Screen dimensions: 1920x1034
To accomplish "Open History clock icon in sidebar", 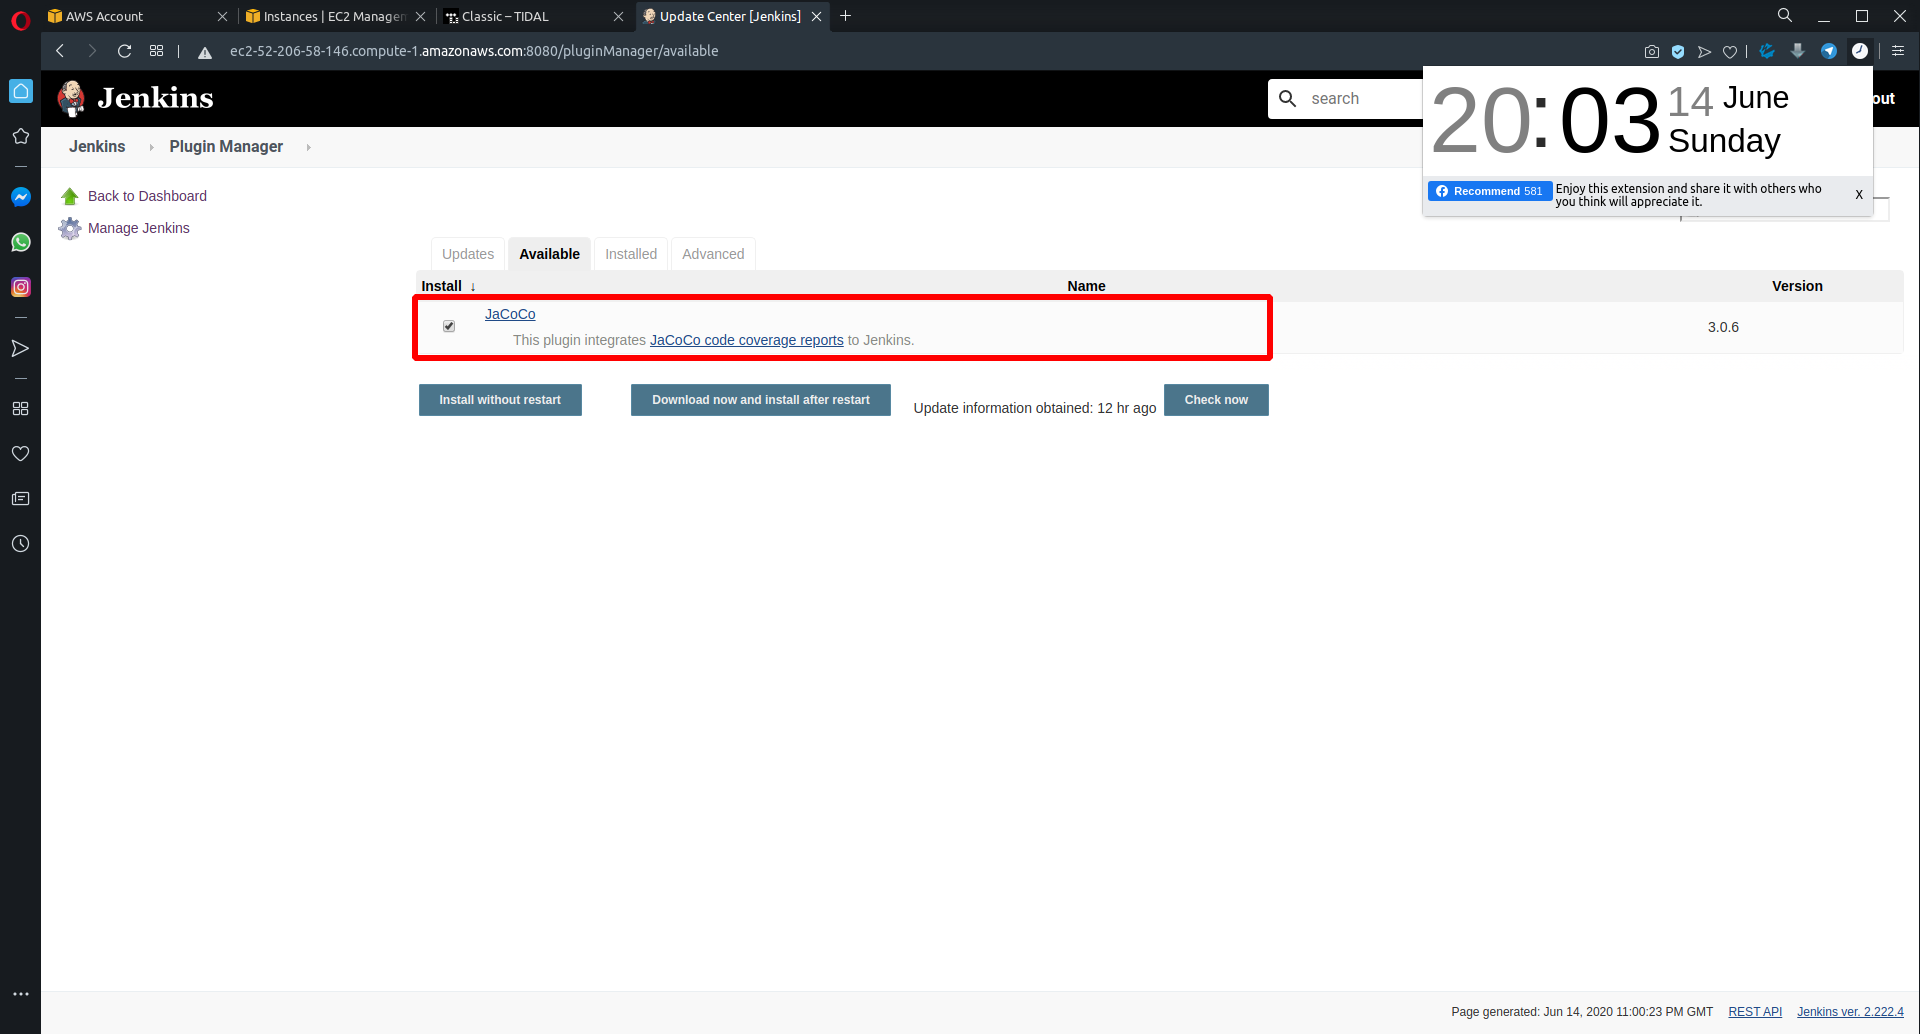I will tap(20, 544).
